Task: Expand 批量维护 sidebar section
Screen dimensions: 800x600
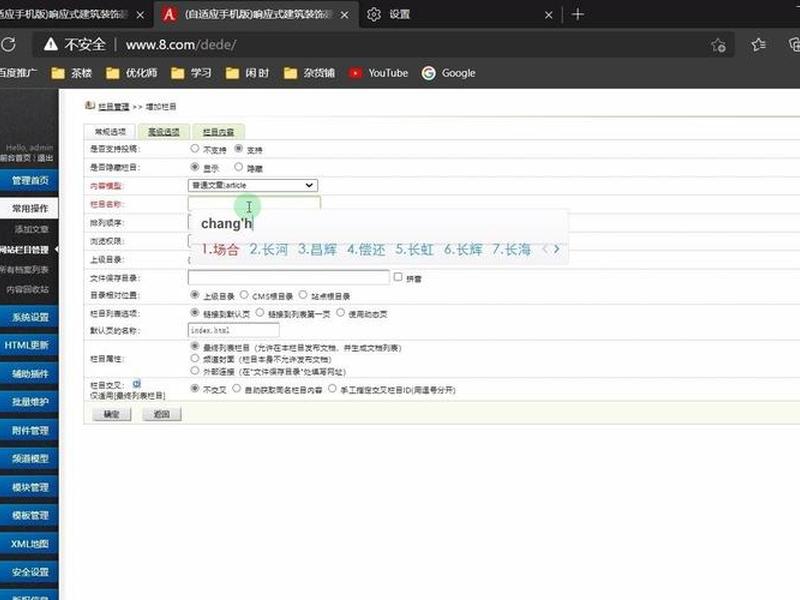Action: click(x=29, y=402)
